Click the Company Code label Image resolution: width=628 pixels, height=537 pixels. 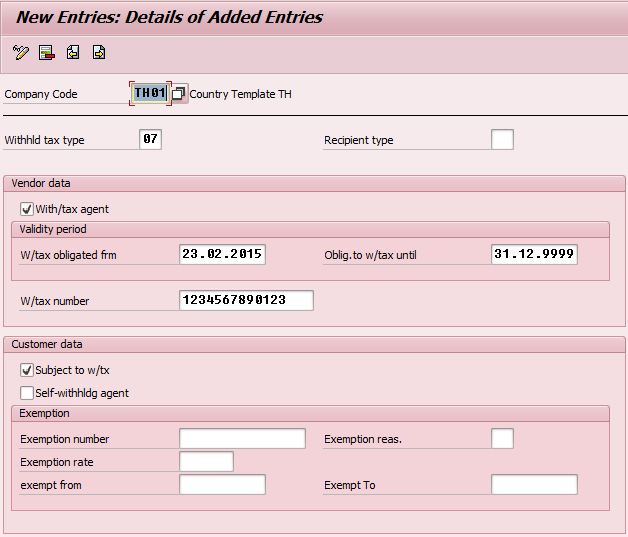coord(41,94)
